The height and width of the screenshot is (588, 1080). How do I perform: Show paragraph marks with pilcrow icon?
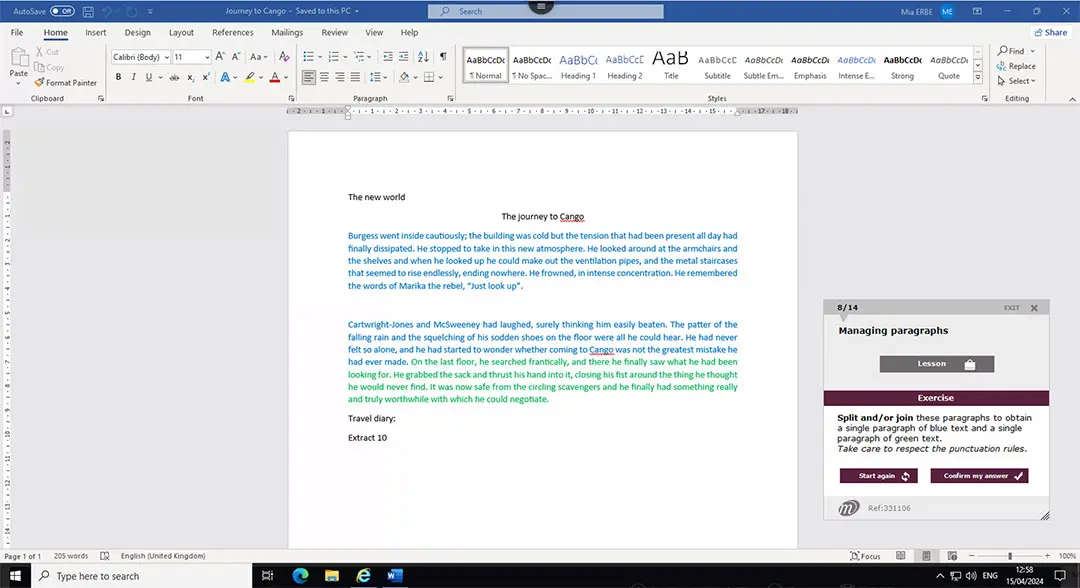click(442, 57)
